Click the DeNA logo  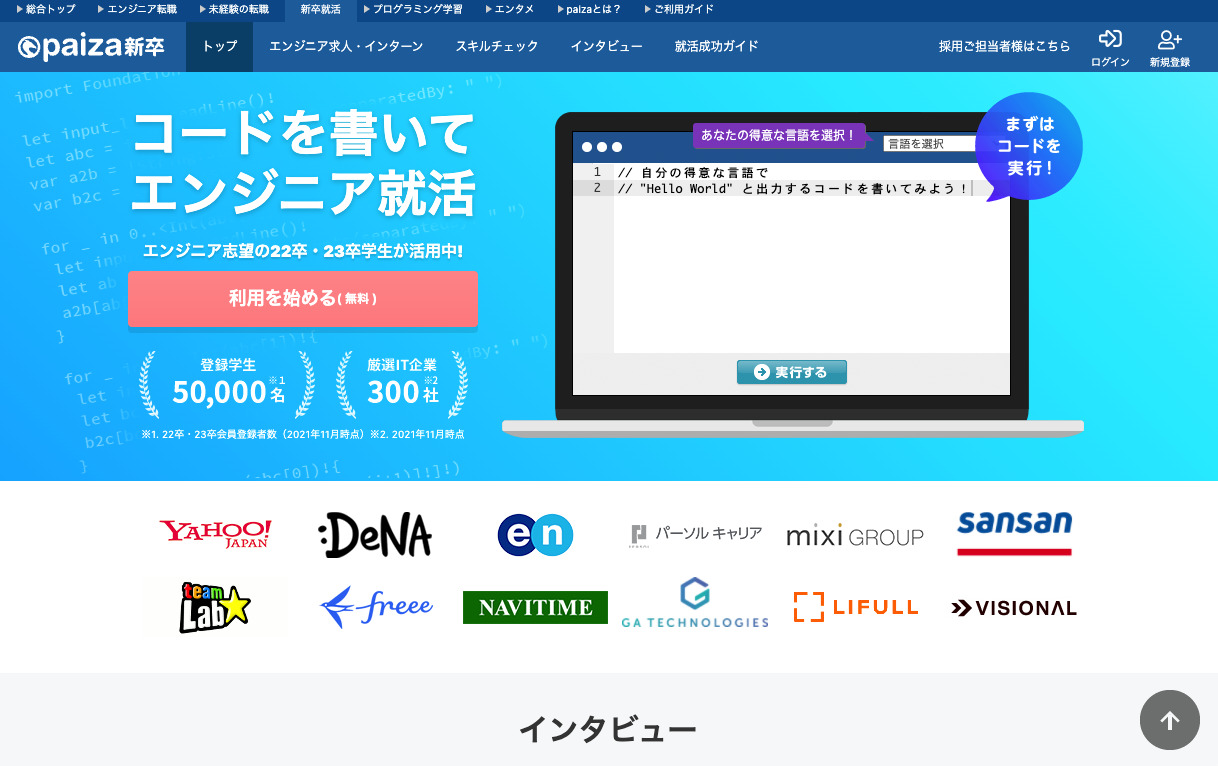(x=375, y=535)
